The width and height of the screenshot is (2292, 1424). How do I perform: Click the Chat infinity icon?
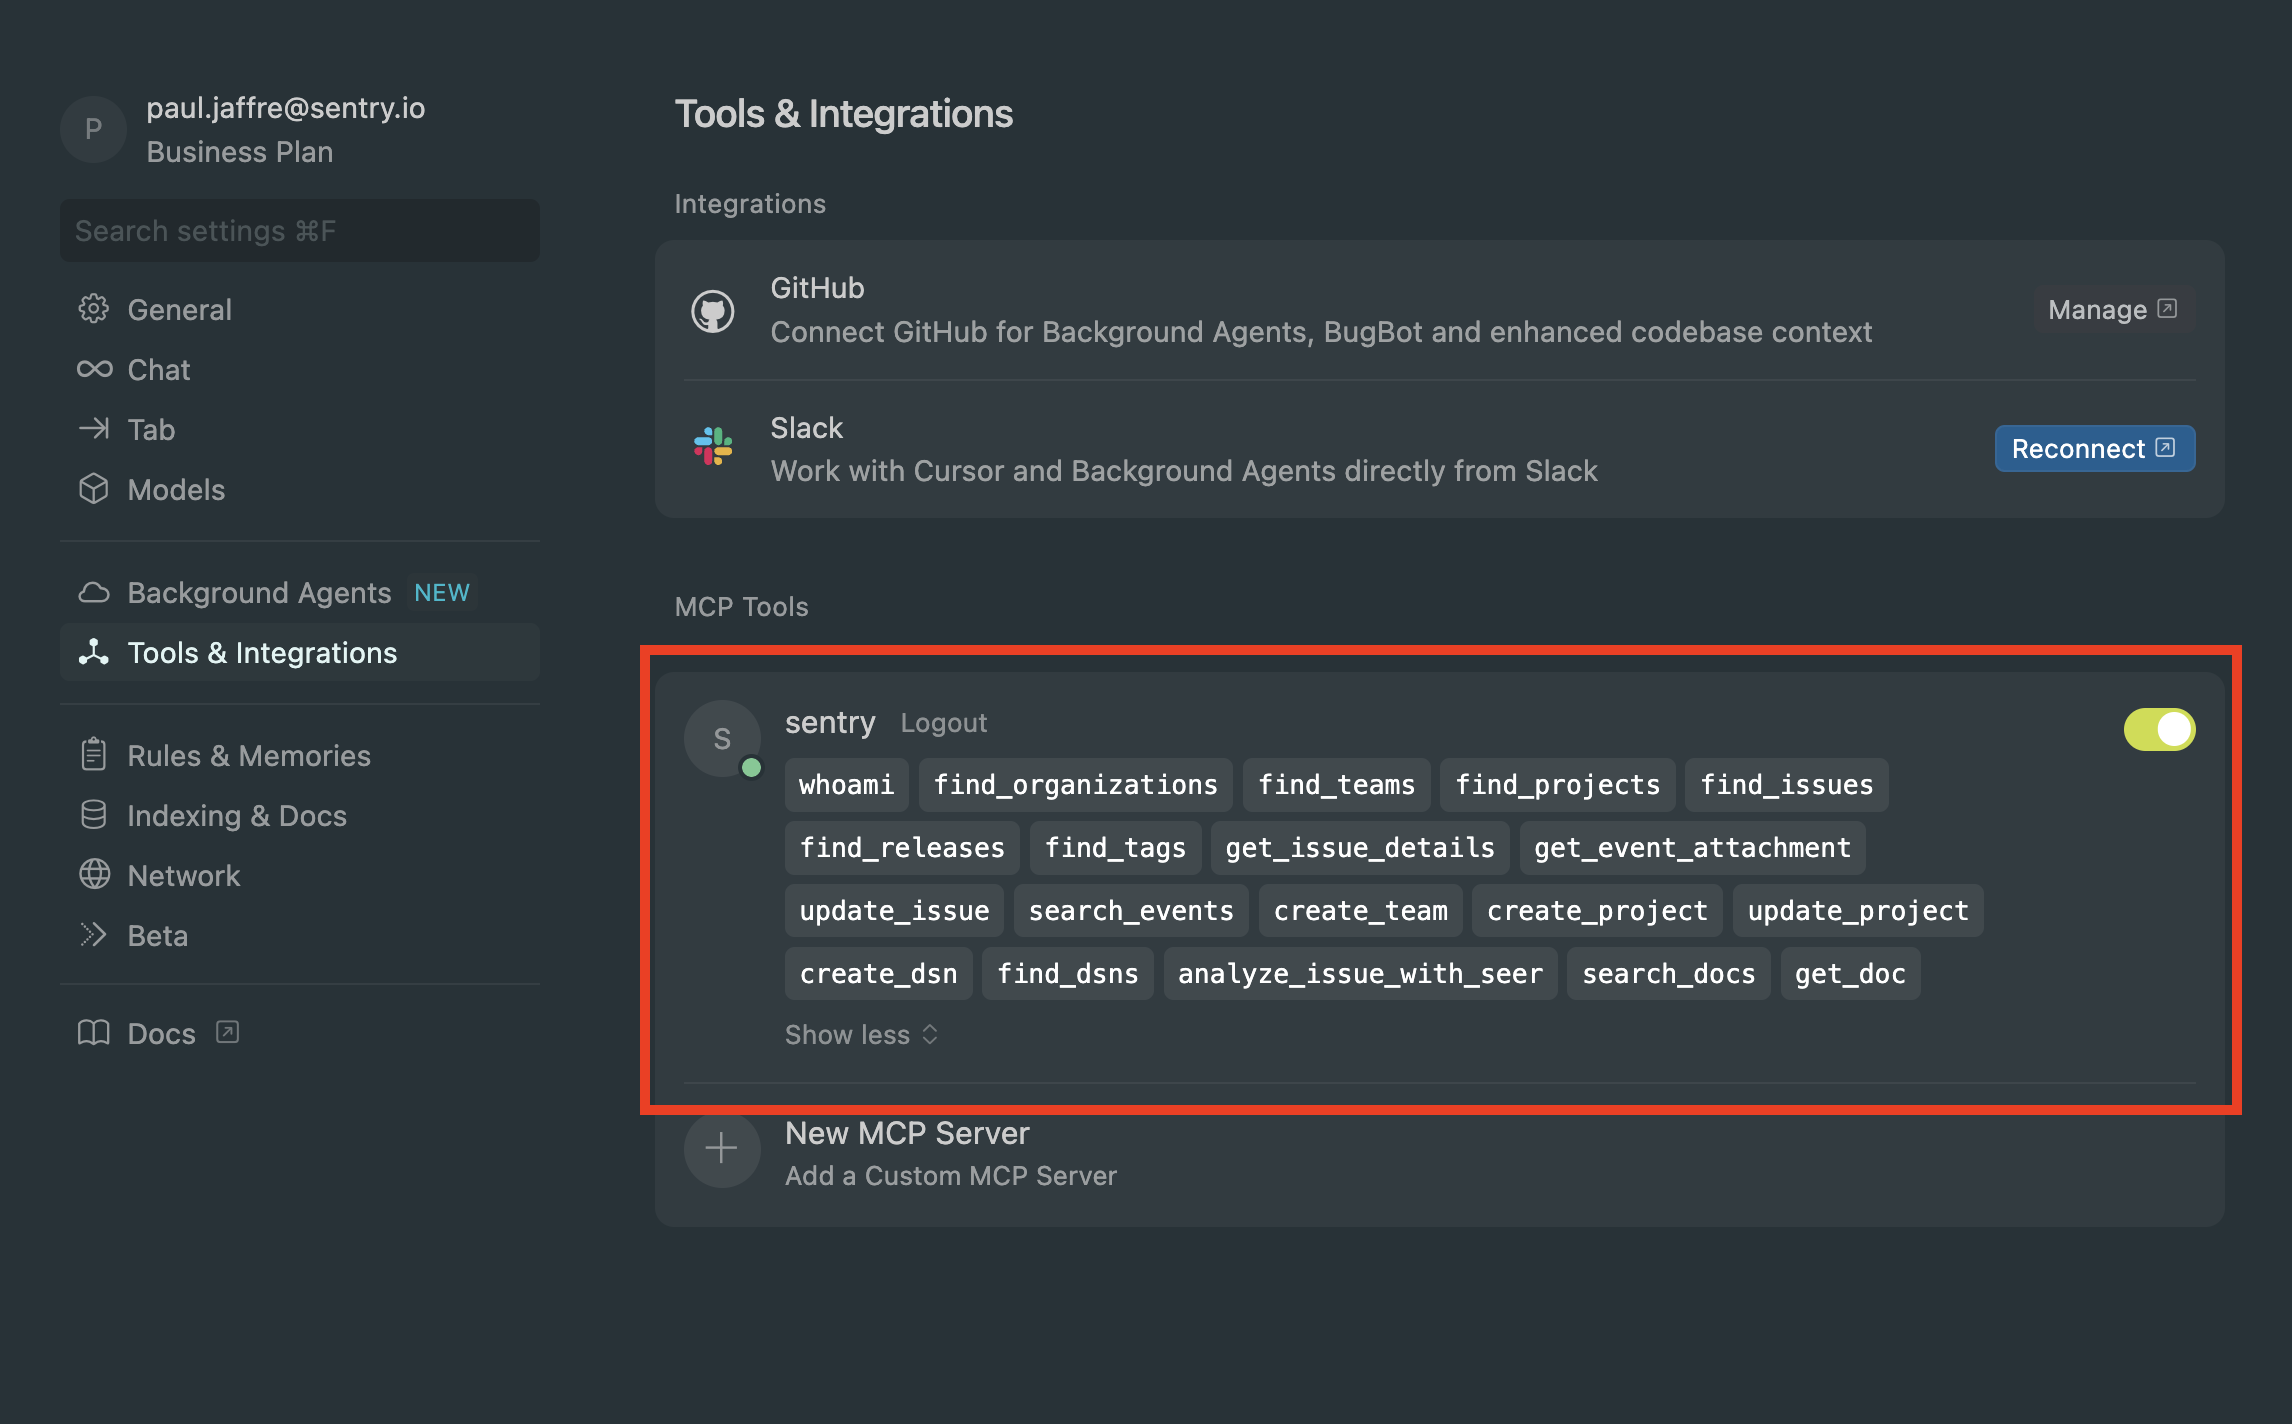tap(94, 369)
